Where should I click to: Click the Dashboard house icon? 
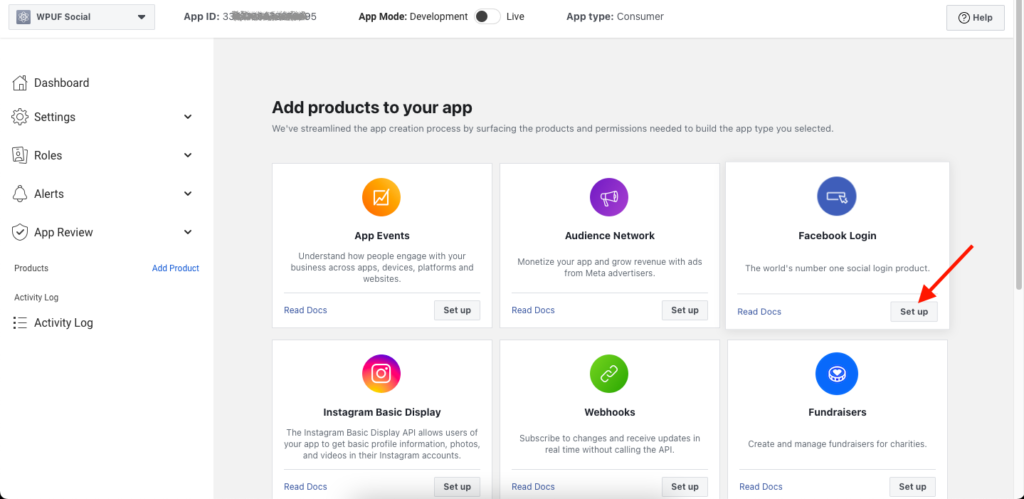coord(20,83)
